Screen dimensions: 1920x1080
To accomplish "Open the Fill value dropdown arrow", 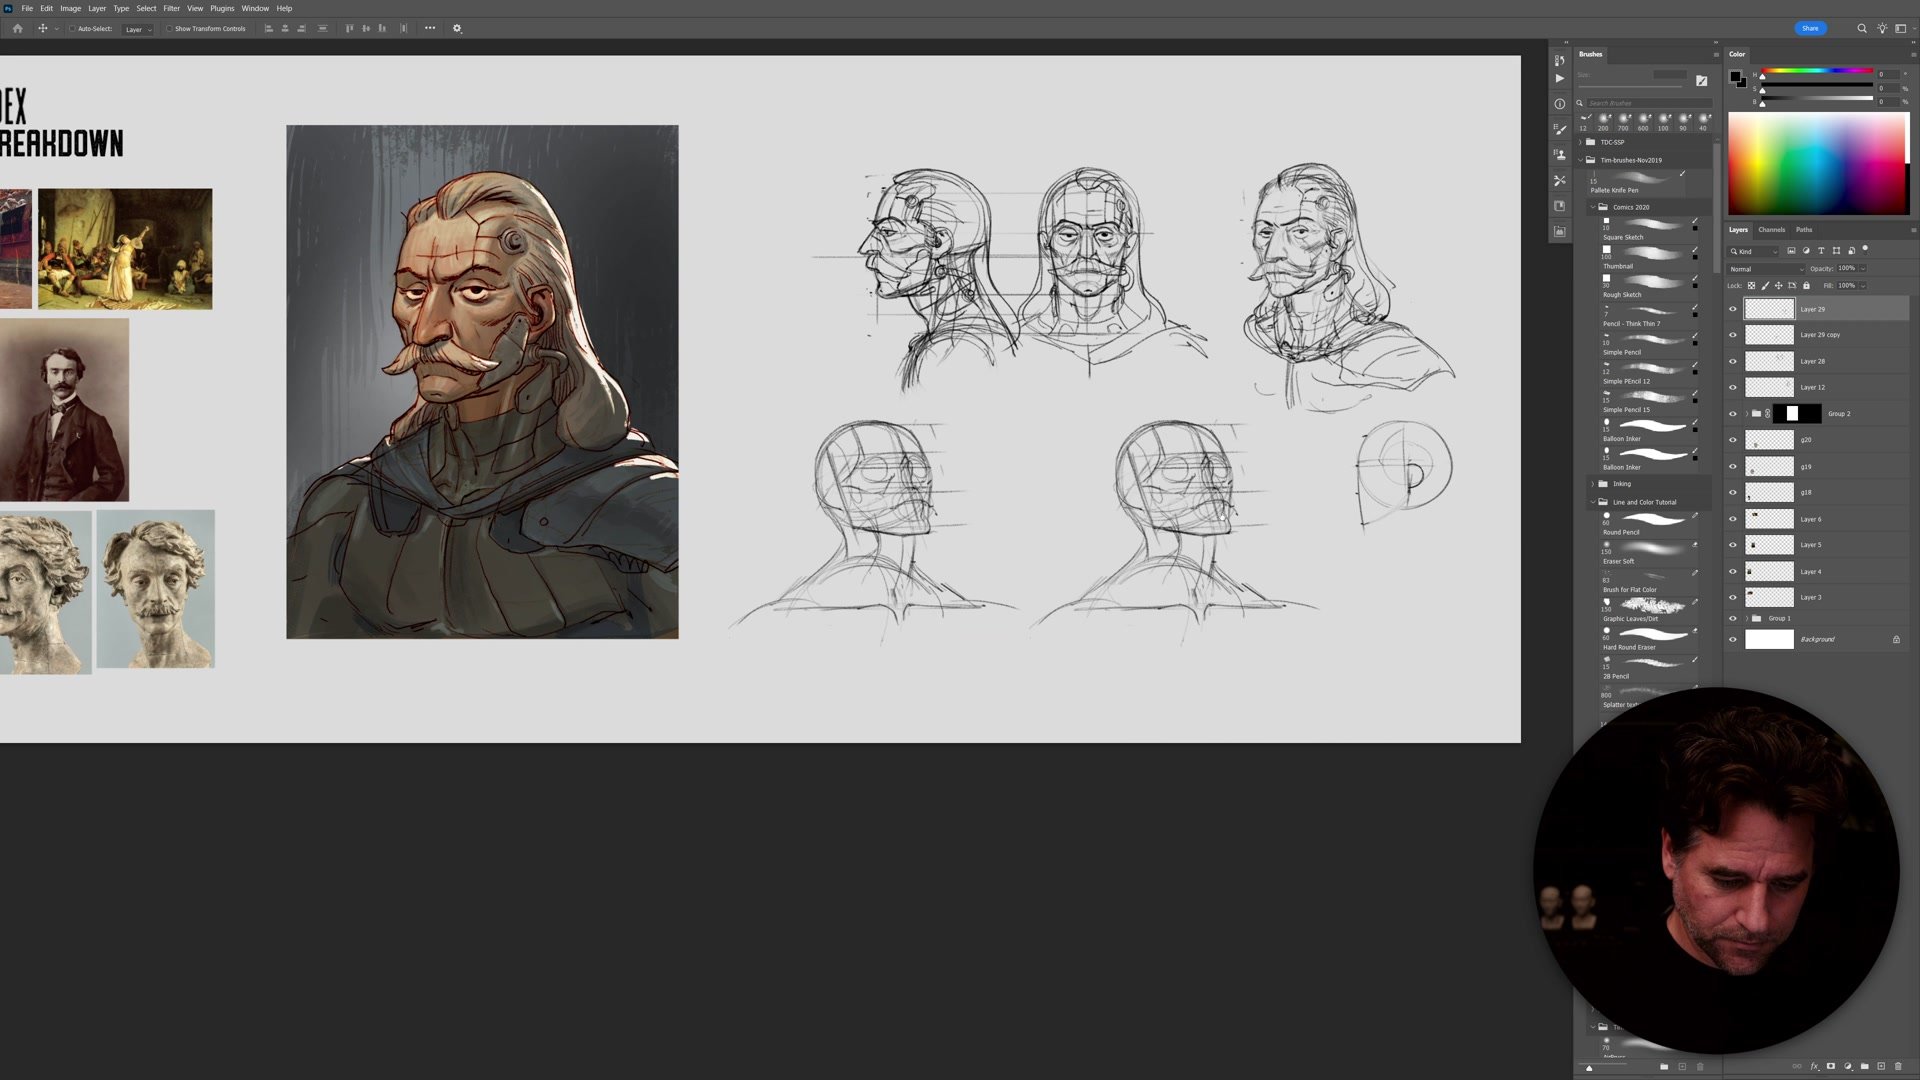I will tap(1863, 286).
